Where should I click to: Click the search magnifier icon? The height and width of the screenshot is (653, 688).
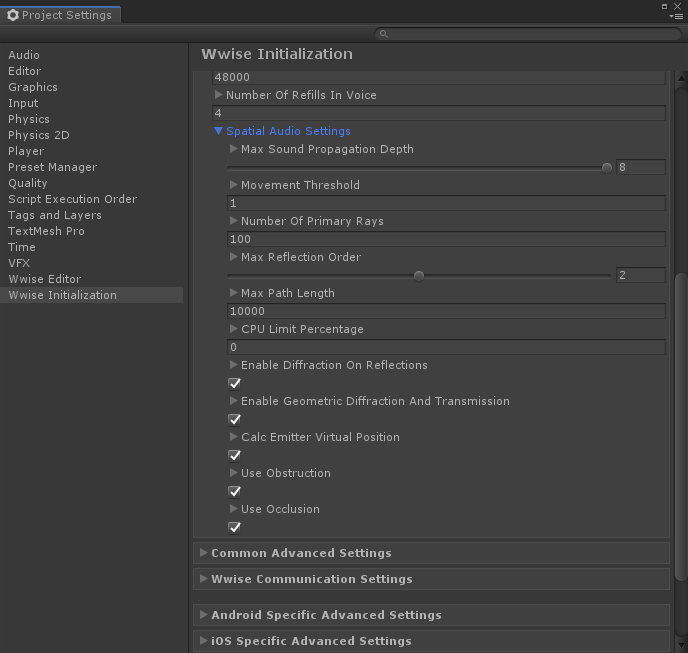coord(383,34)
